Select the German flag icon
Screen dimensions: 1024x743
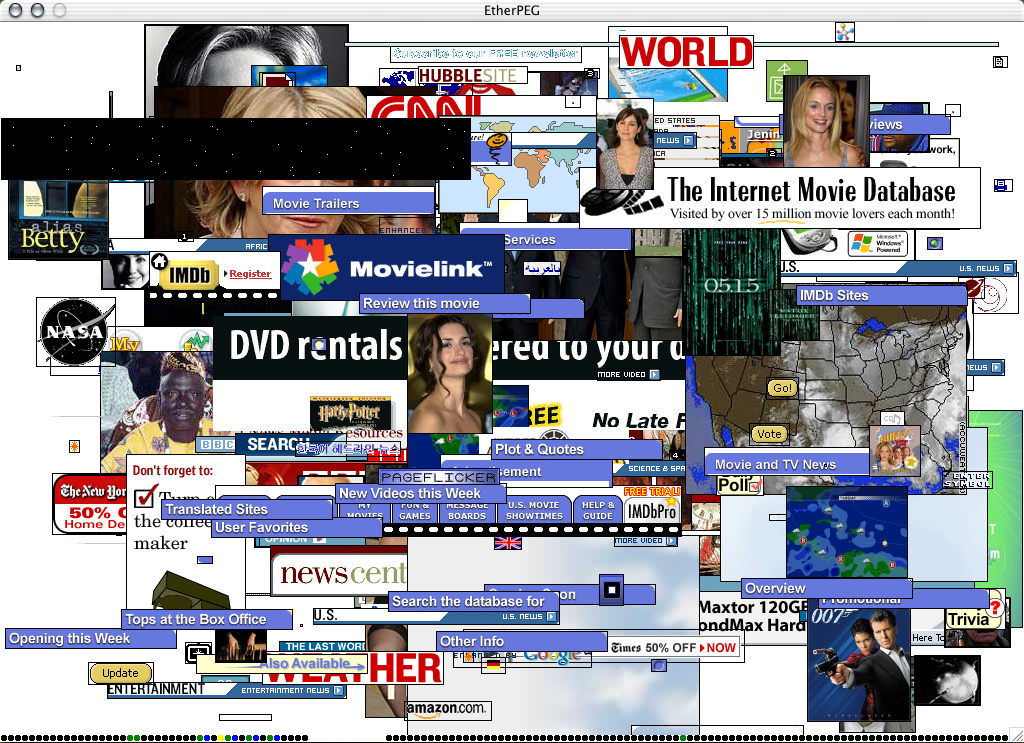[x=493, y=665]
